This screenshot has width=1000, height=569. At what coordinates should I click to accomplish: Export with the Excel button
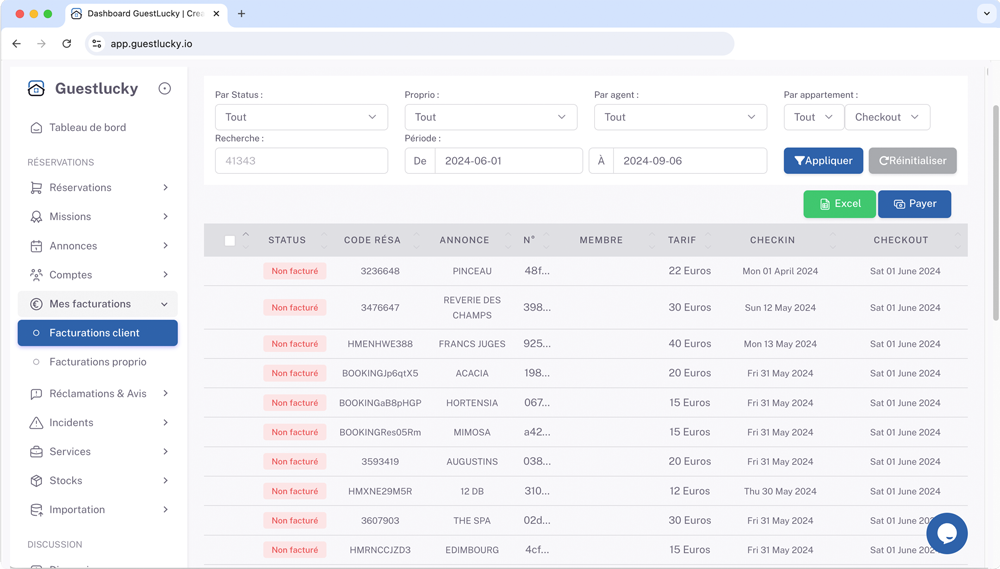pos(839,204)
